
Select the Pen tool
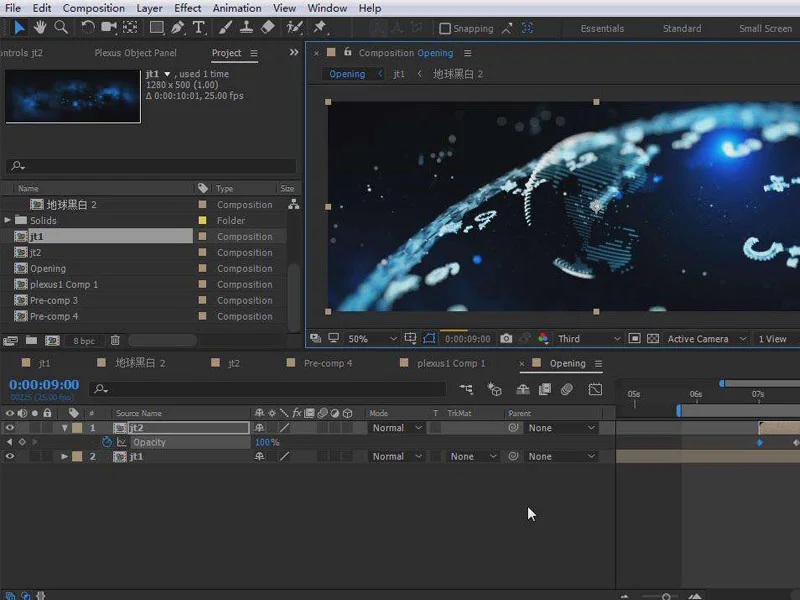coord(178,27)
